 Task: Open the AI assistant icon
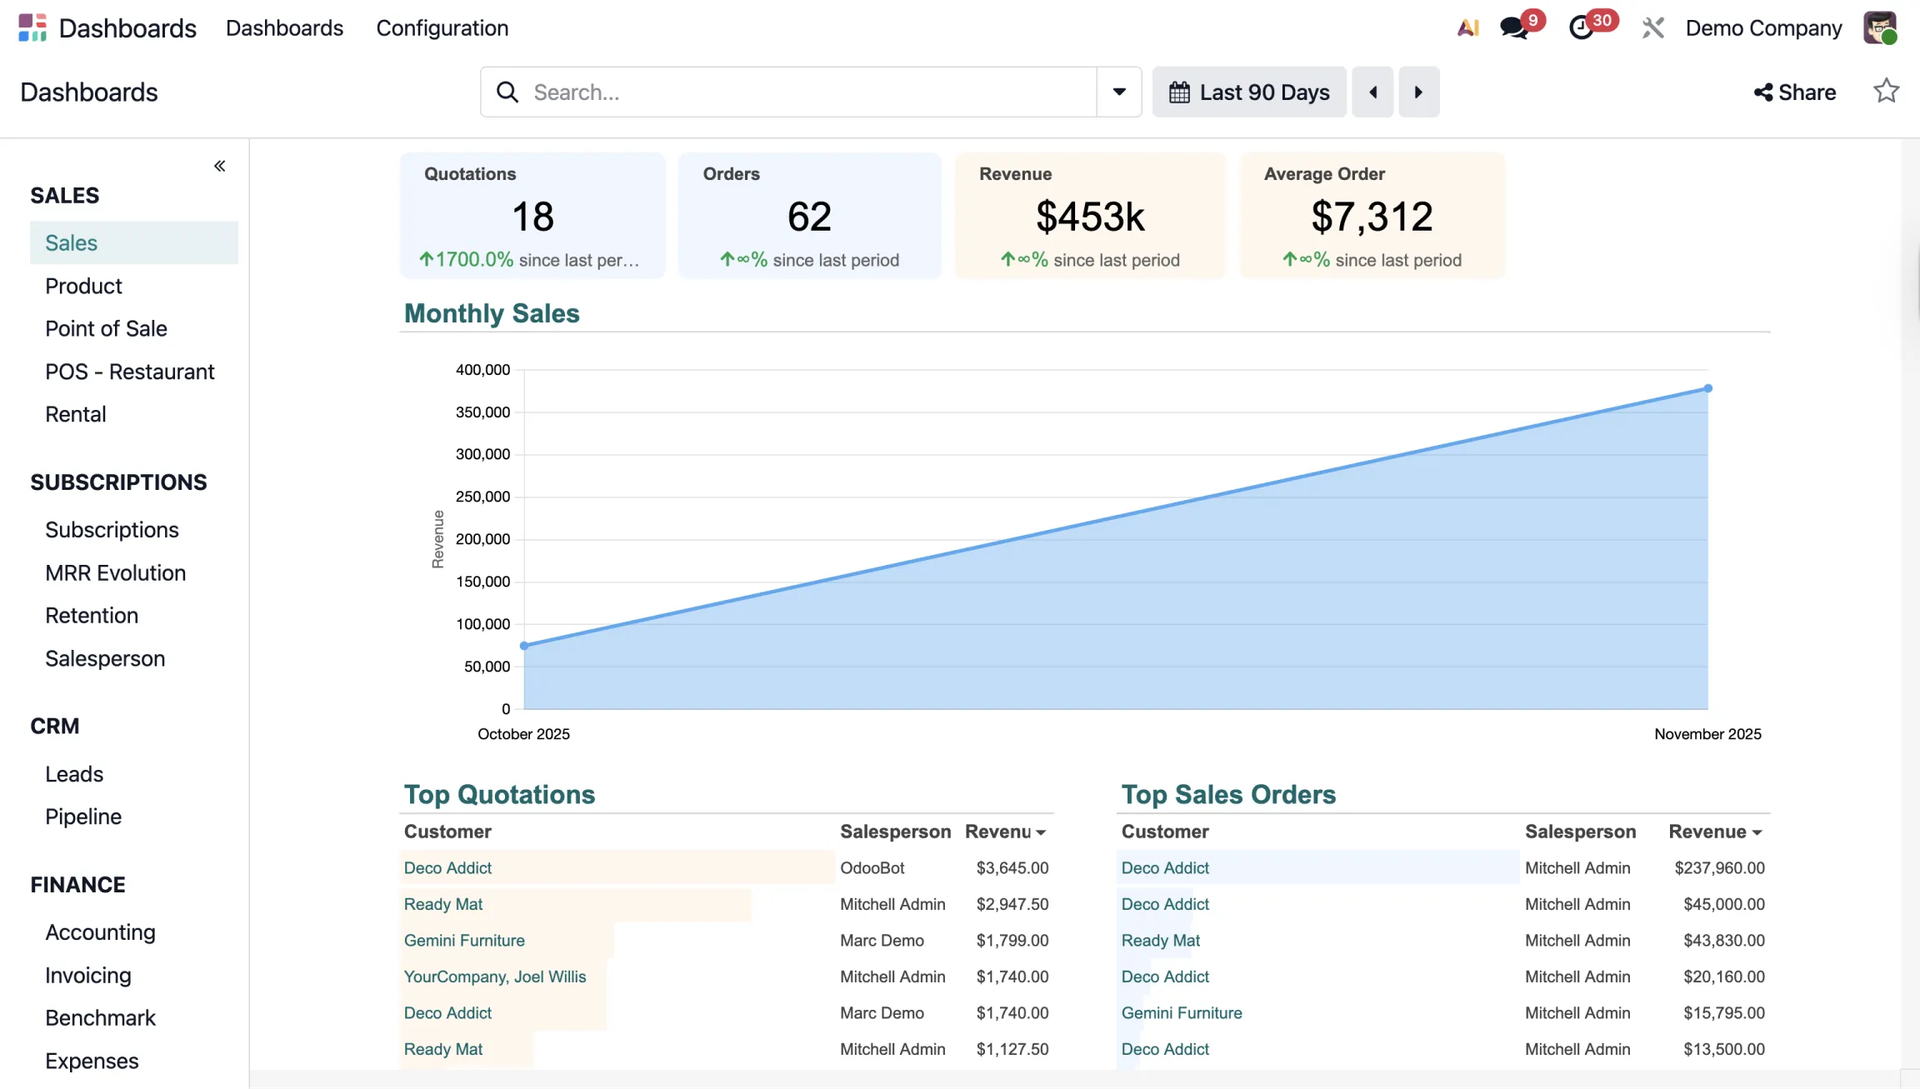[1467, 28]
